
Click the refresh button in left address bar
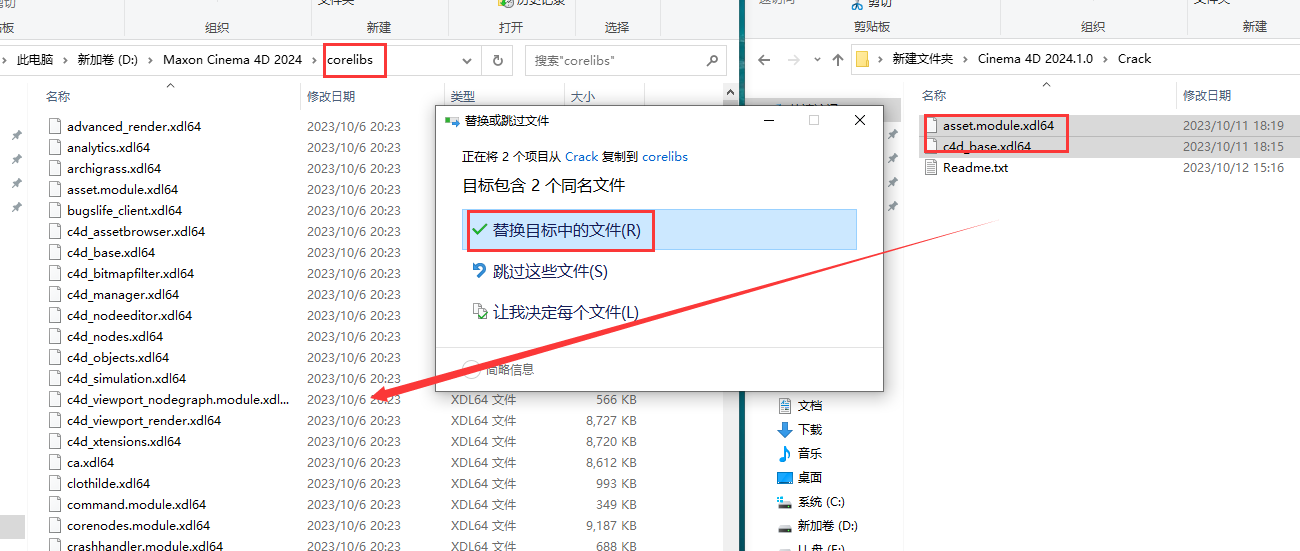coord(497,60)
